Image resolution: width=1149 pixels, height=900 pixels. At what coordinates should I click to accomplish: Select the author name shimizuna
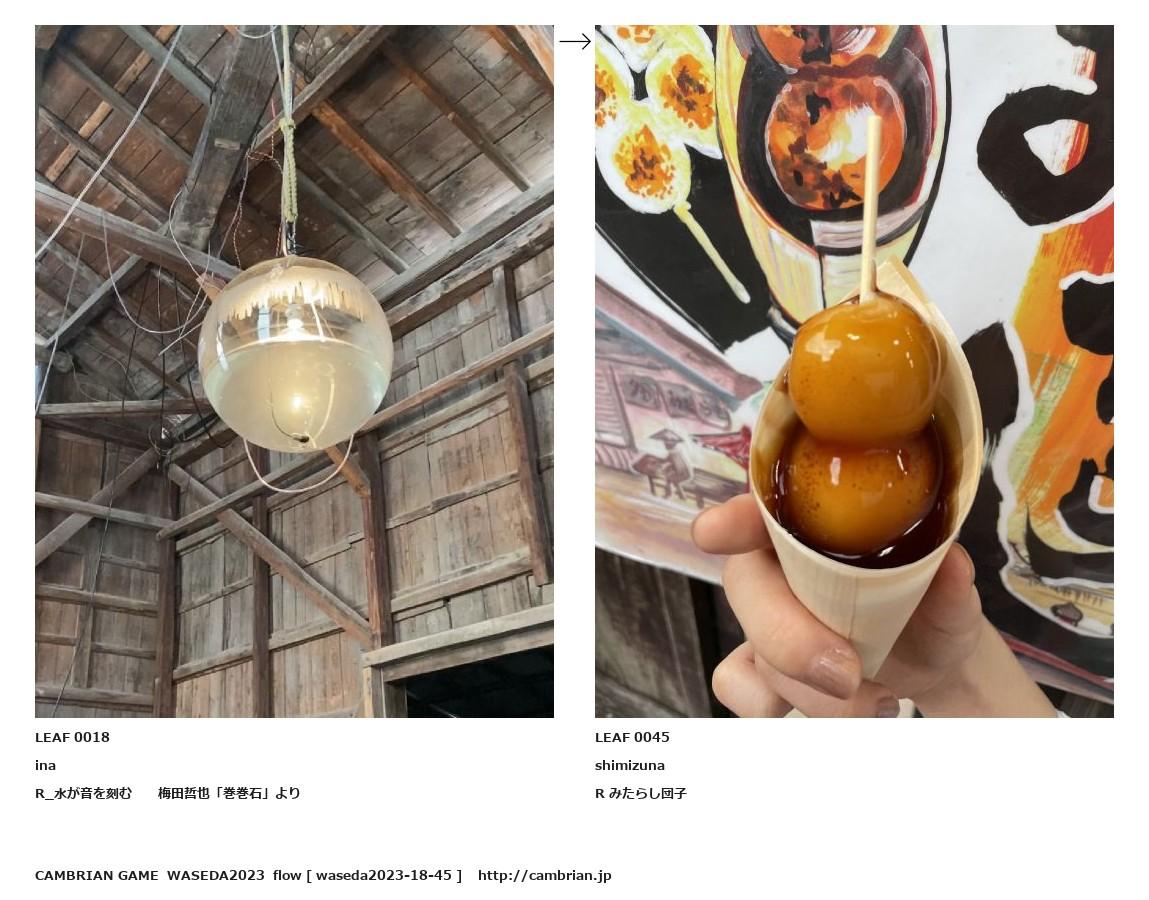coord(629,765)
